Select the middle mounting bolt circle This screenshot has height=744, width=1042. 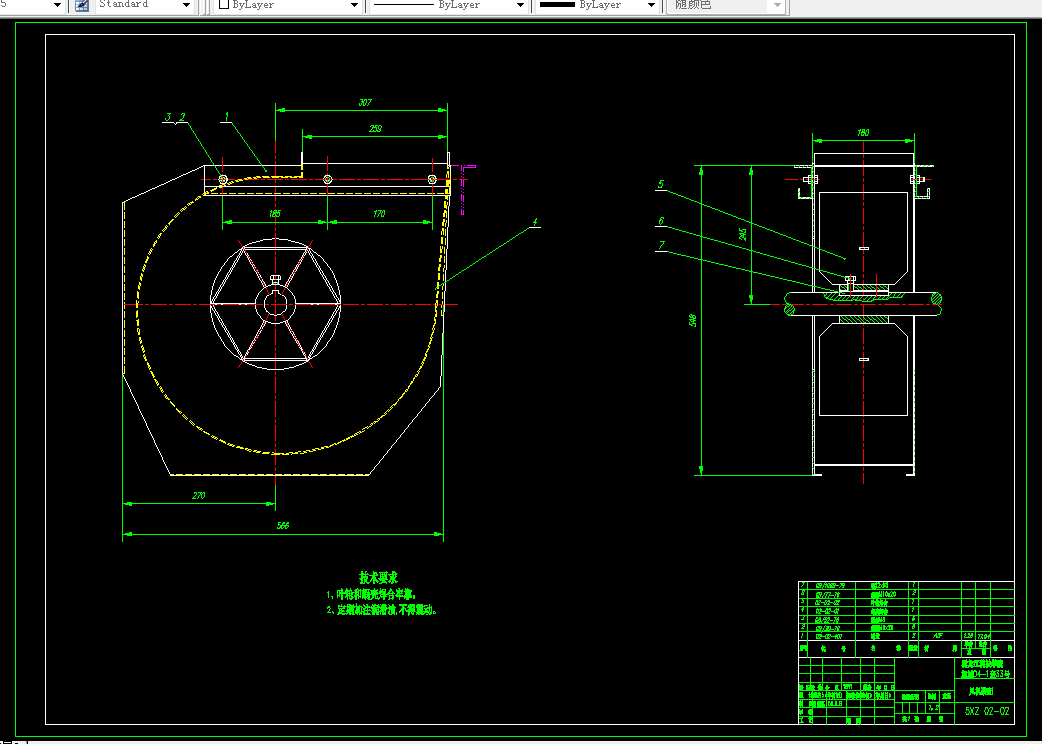(x=327, y=179)
